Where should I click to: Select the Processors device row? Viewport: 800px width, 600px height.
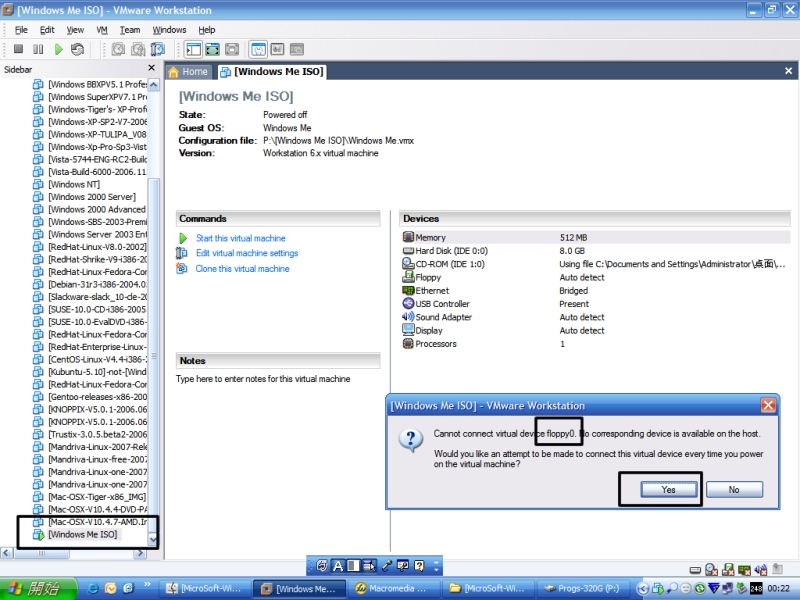click(x=596, y=343)
